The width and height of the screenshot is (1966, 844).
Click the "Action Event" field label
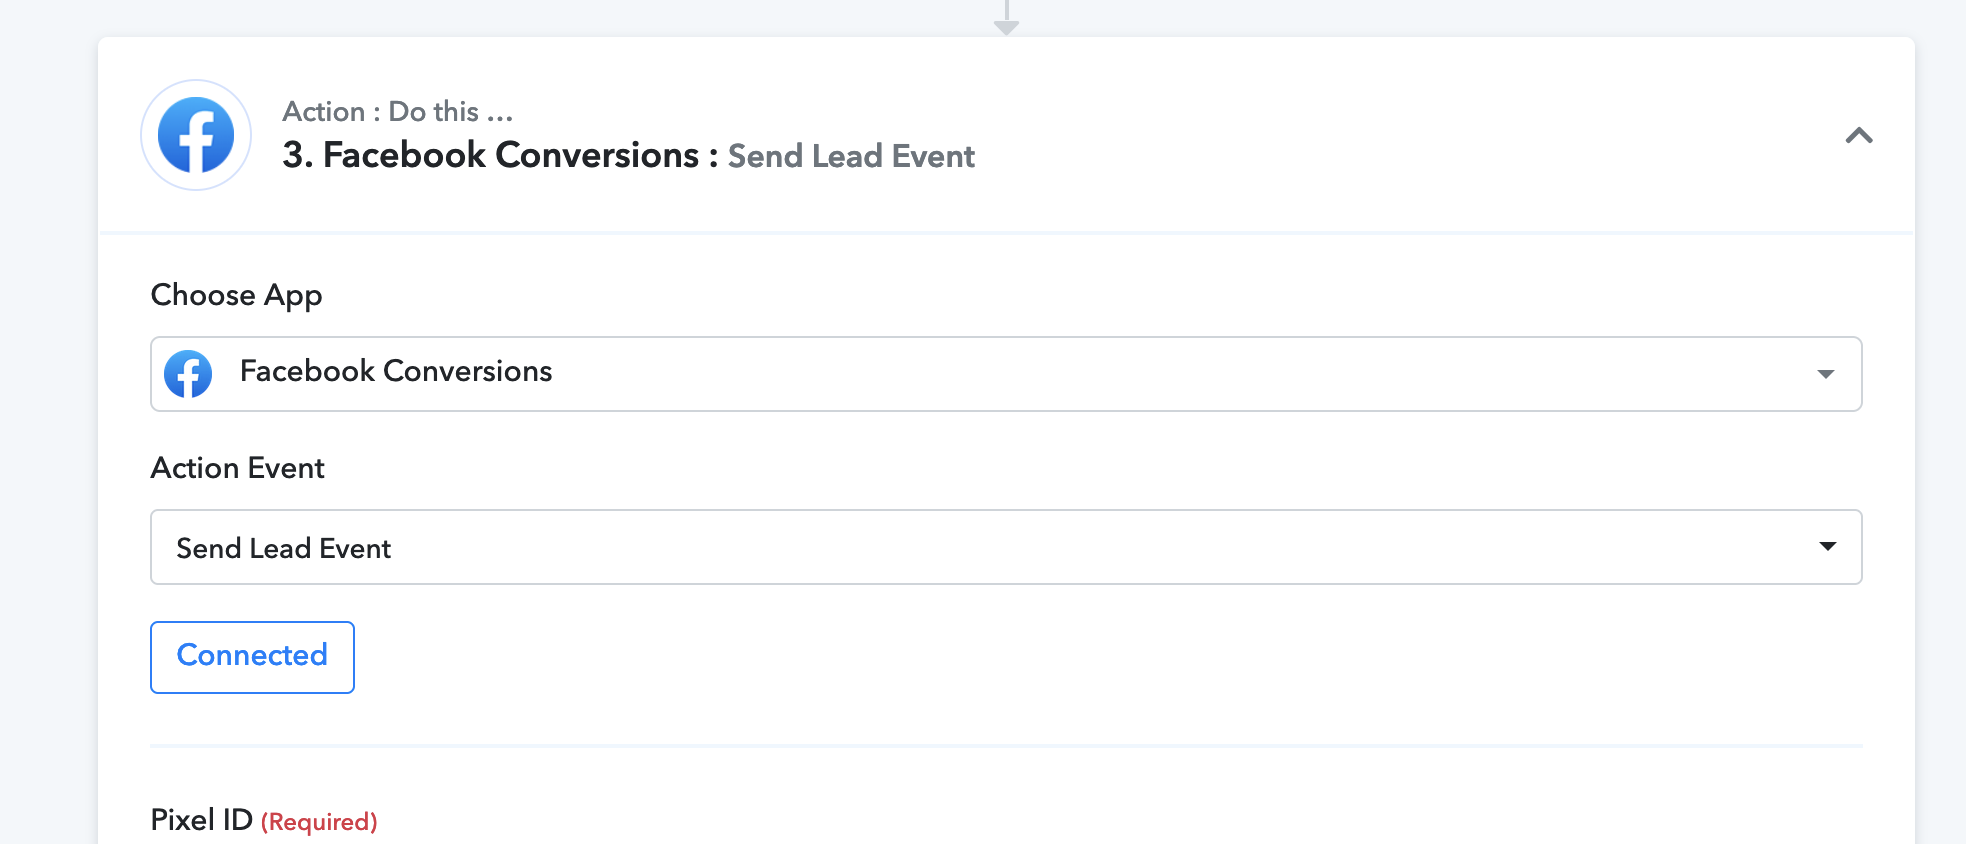pyautogui.click(x=237, y=468)
